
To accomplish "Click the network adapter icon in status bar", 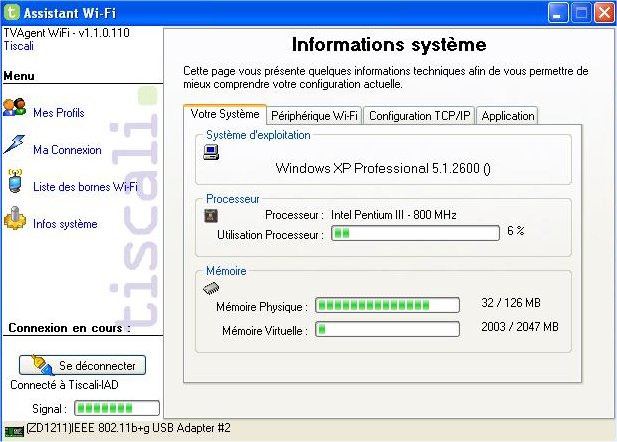I will coord(14,431).
